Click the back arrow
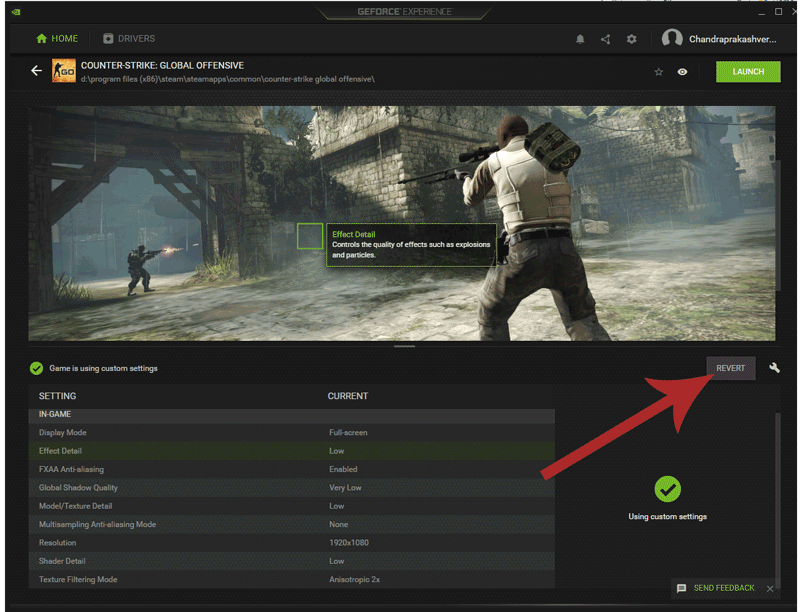The image size is (800, 612). (36, 70)
